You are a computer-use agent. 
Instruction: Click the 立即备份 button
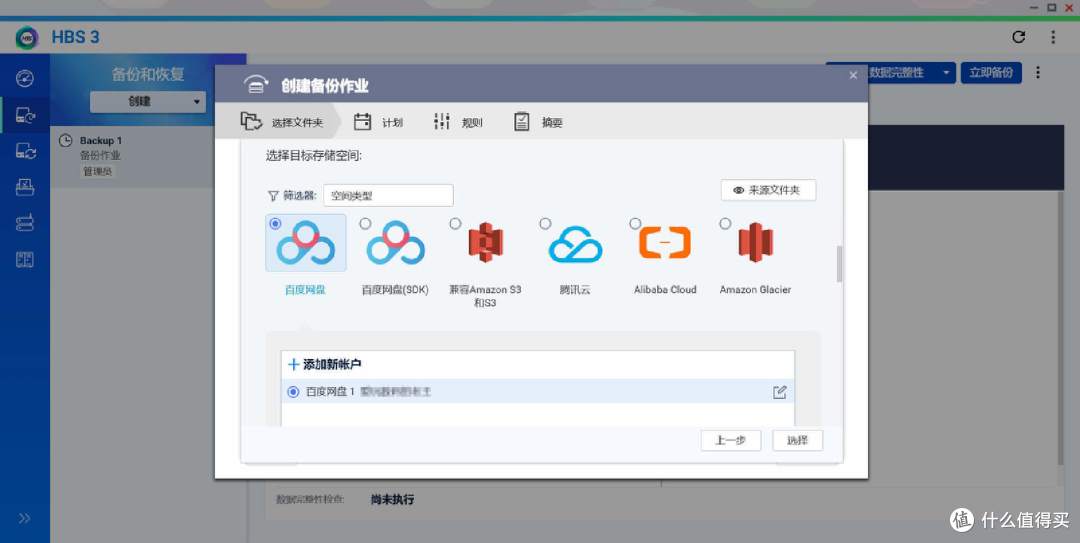pyautogui.click(x=991, y=72)
